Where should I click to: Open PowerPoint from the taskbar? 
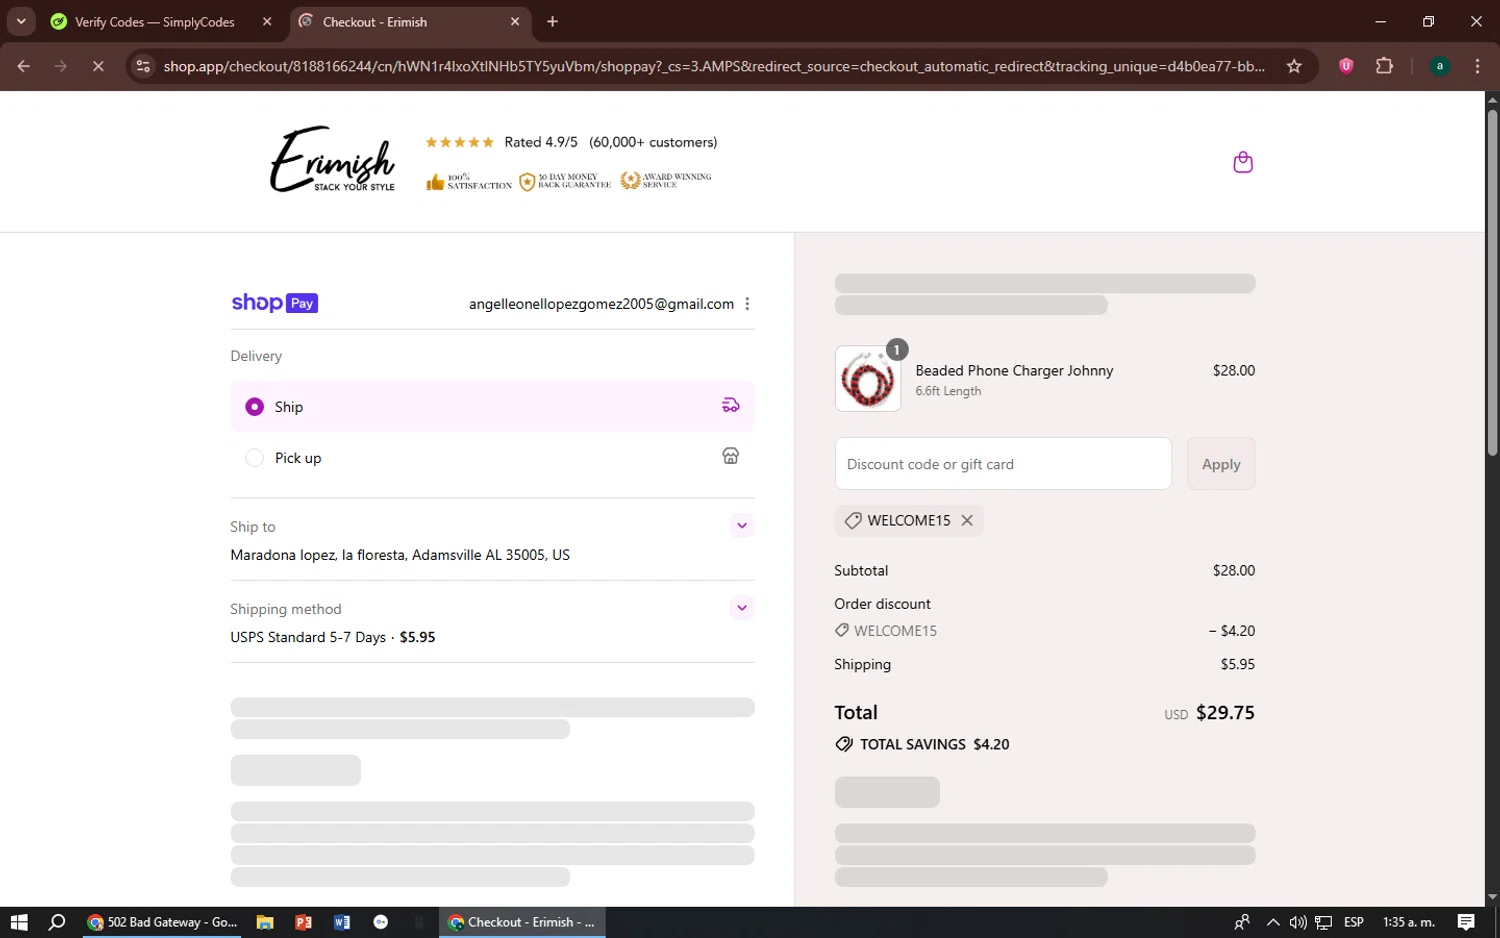pos(303,922)
